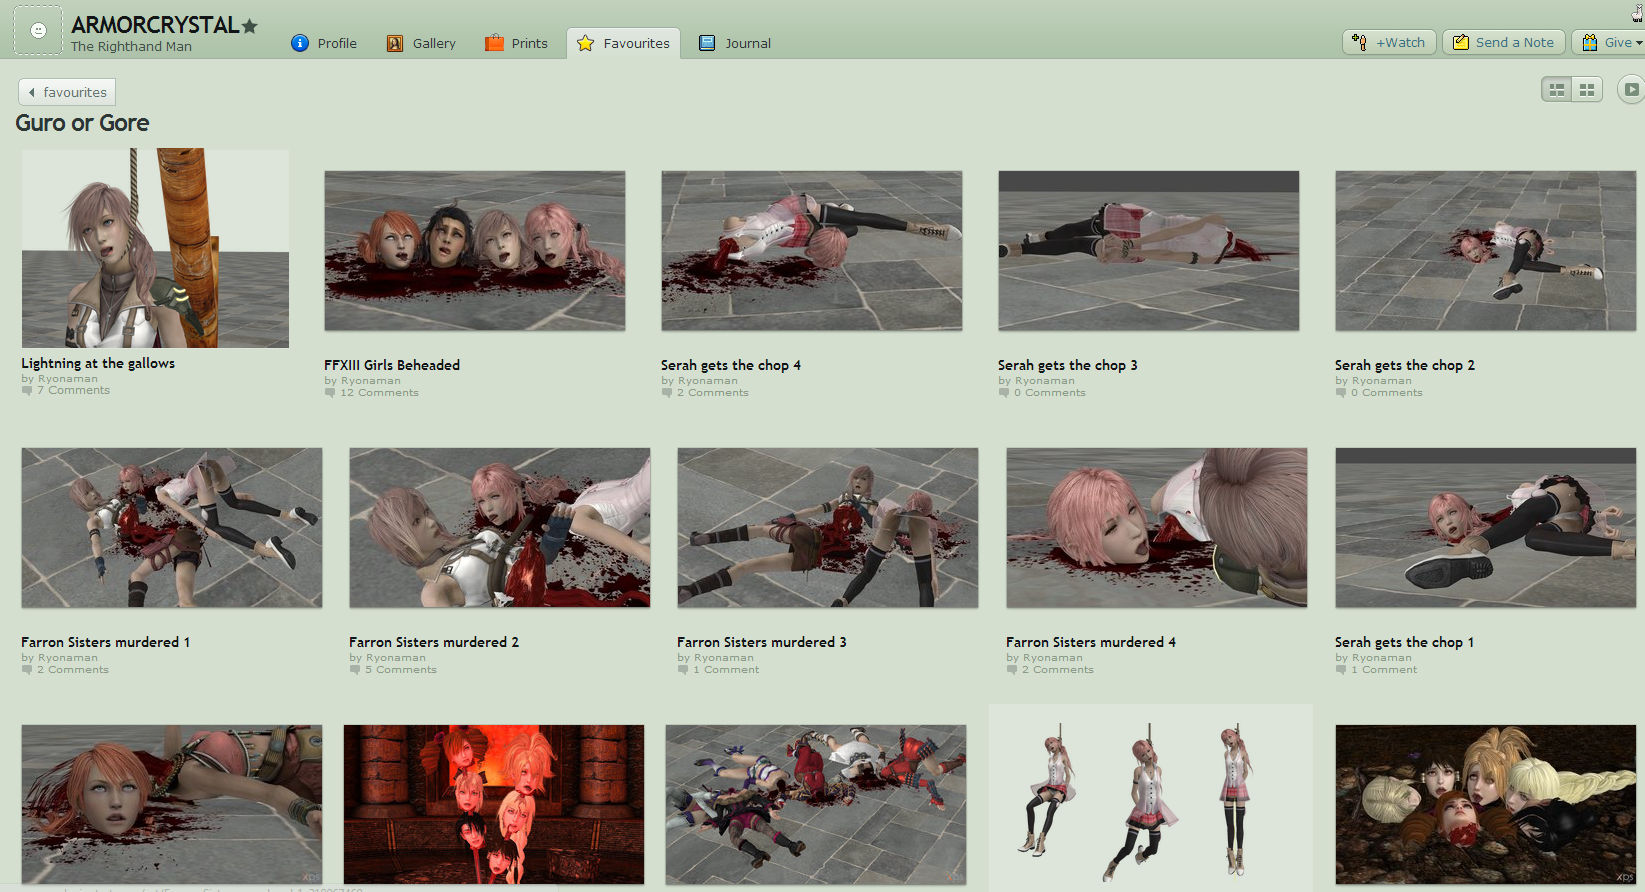The width and height of the screenshot is (1645, 892).
Task: Open 'Serah gets the chop 2' title
Action: click(x=1405, y=365)
